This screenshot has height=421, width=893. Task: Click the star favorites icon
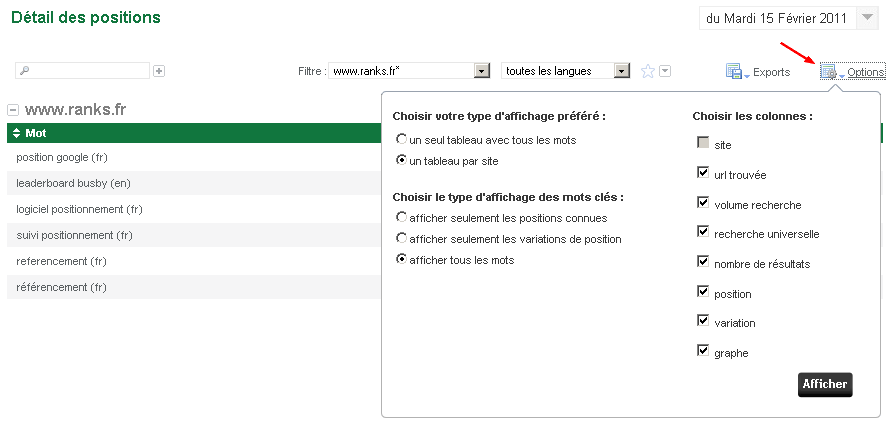point(648,71)
